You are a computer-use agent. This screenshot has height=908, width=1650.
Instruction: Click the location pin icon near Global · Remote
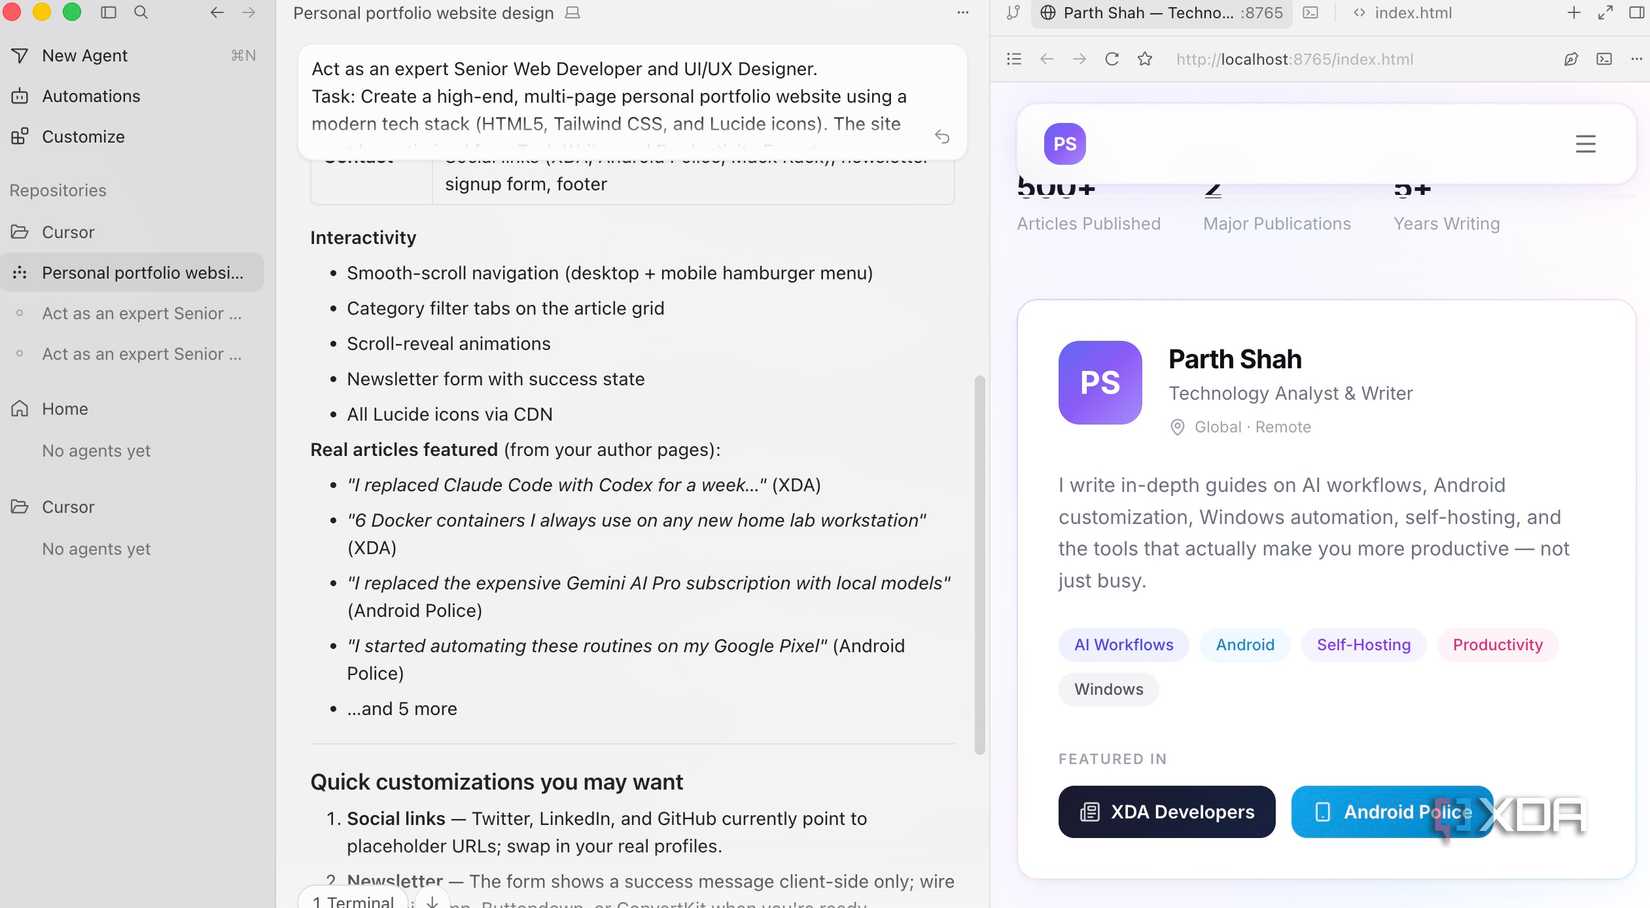tap(1177, 427)
